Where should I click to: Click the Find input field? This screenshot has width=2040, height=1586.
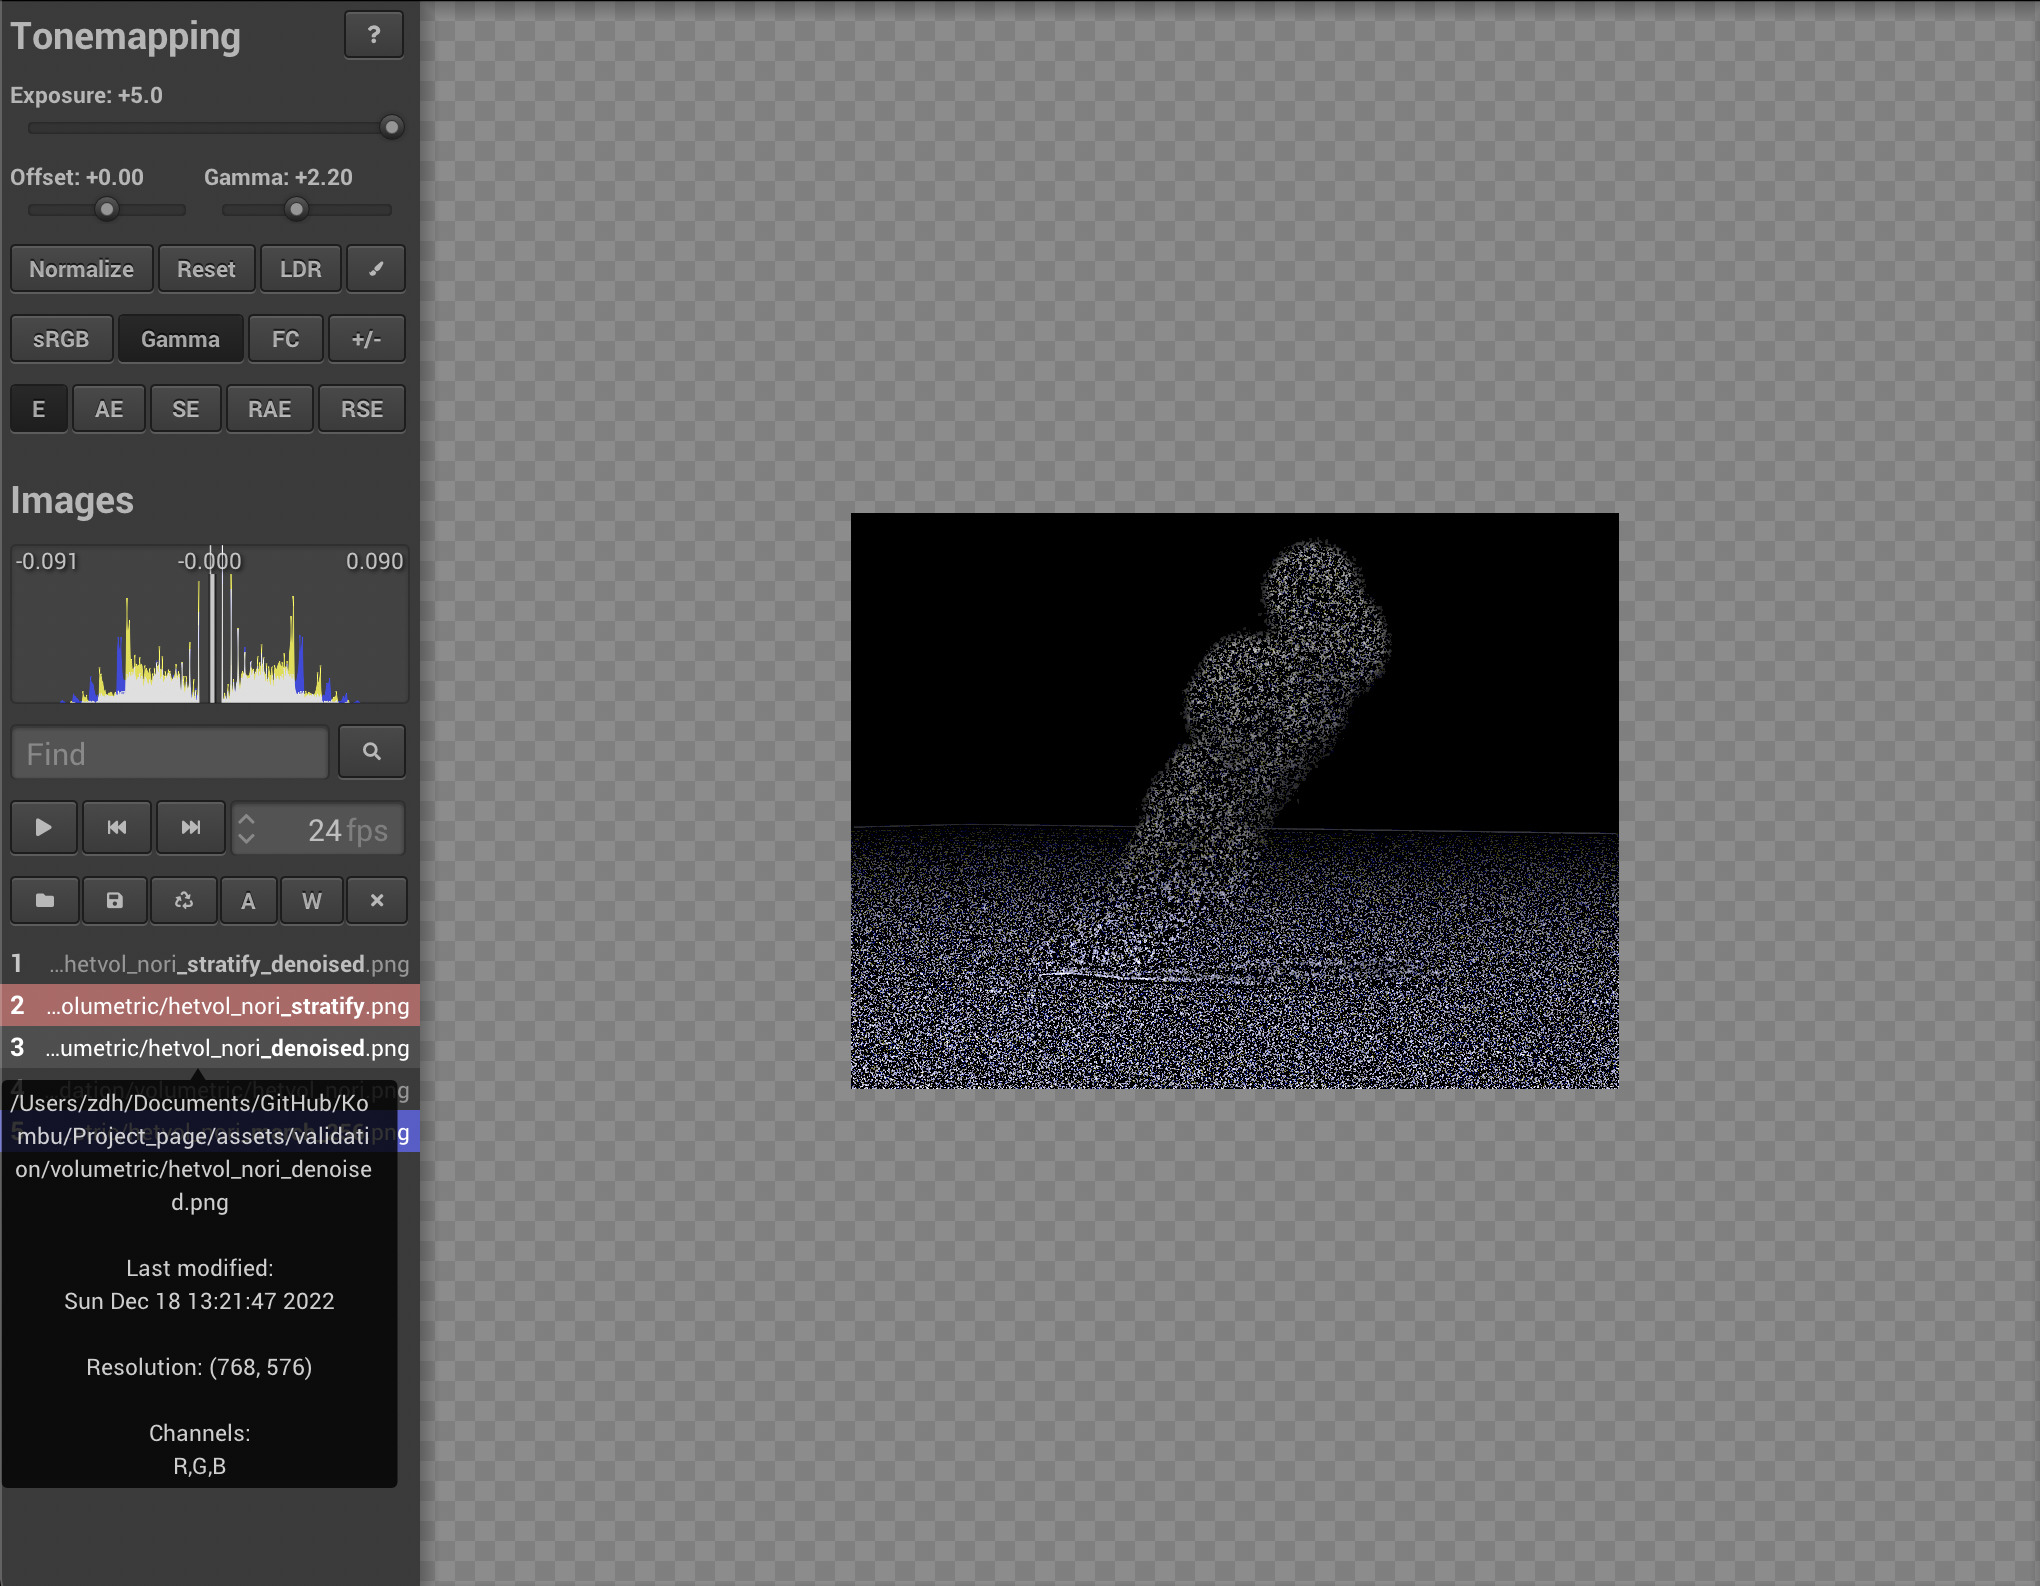coord(170,753)
